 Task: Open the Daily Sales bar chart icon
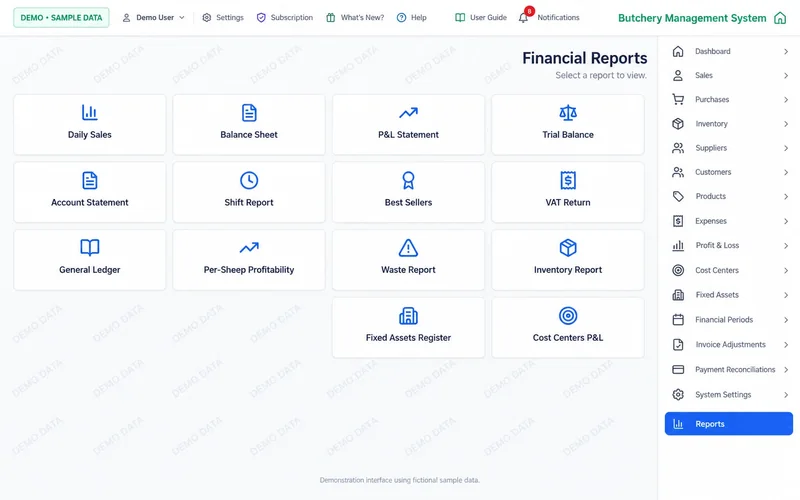(89, 112)
